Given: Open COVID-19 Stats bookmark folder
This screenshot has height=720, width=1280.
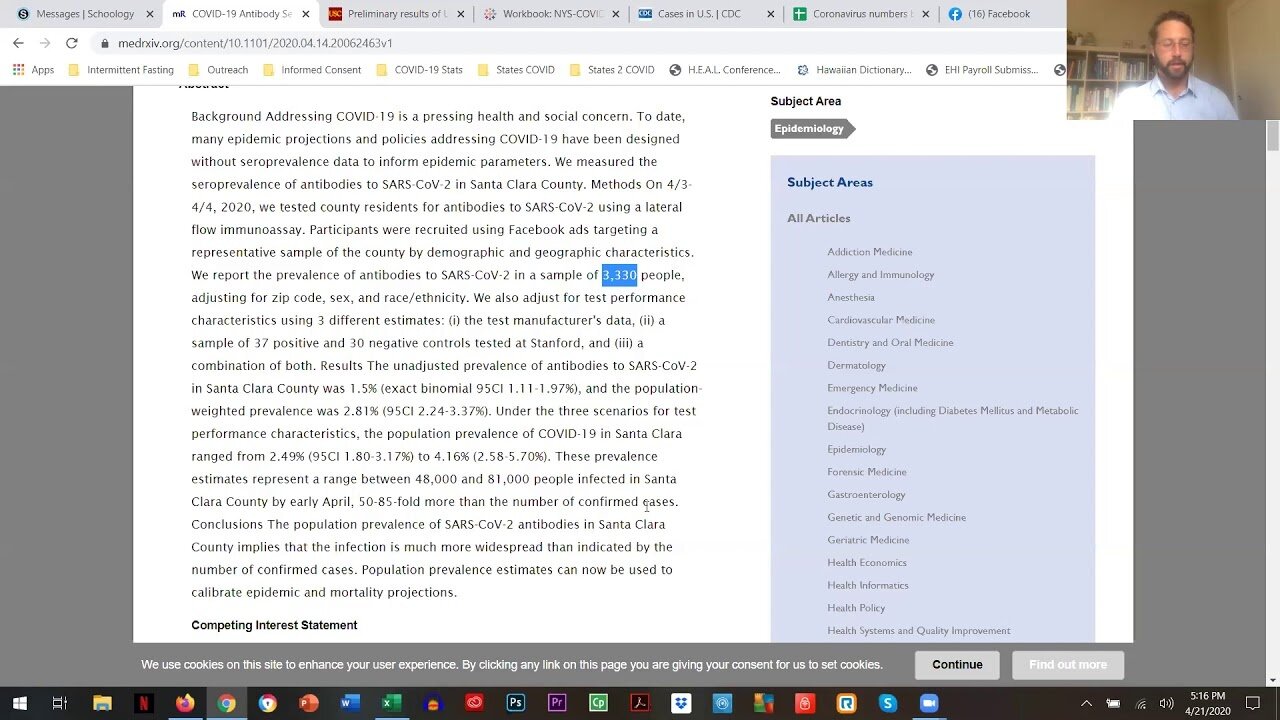Looking at the screenshot, I should (x=419, y=70).
